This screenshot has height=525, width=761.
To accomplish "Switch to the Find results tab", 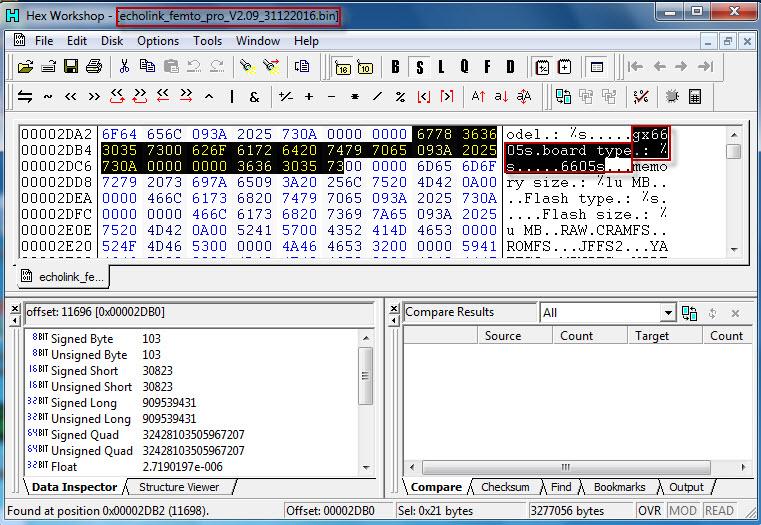I will [x=561, y=487].
